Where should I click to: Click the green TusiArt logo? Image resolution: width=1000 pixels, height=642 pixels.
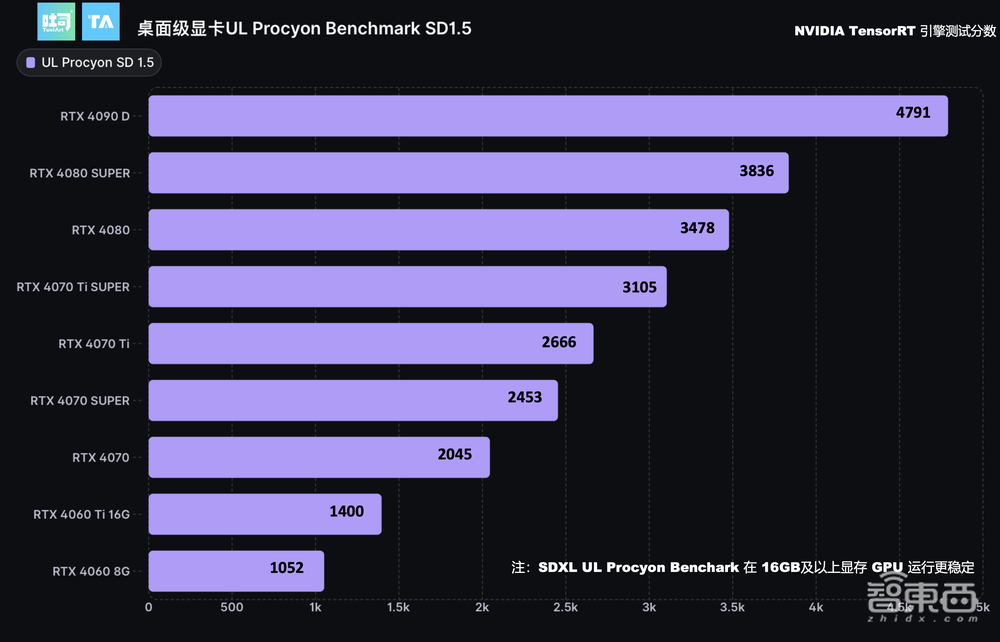[x=55, y=22]
